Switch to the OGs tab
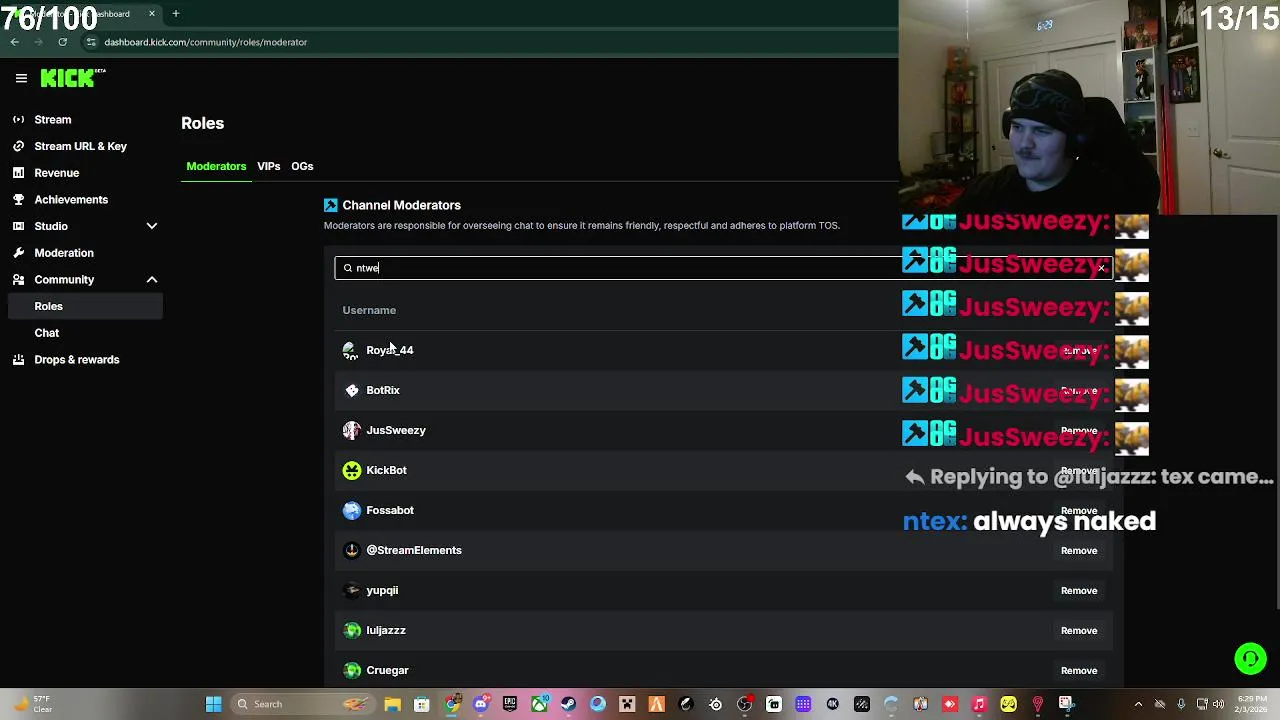Image resolution: width=1280 pixels, height=720 pixels. click(302, 166)
